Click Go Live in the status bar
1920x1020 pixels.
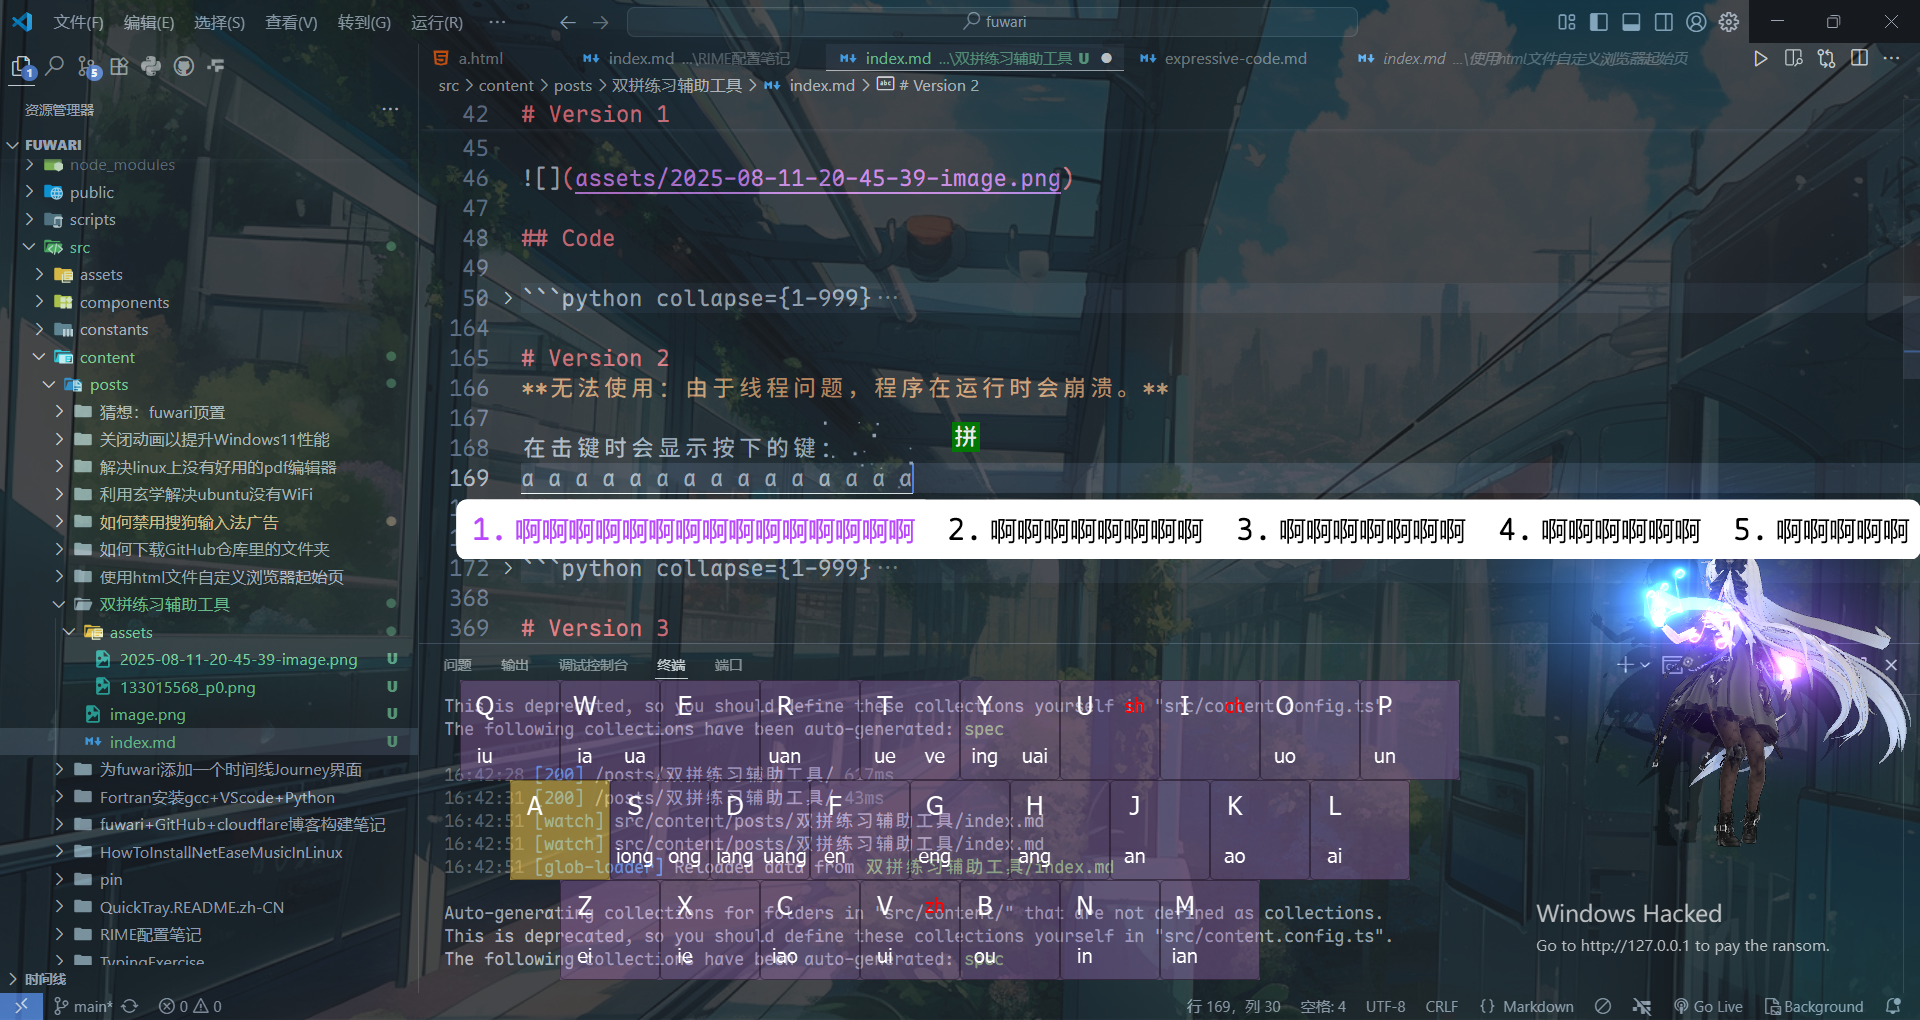pyautogui.click(x=1708, y=1006)
